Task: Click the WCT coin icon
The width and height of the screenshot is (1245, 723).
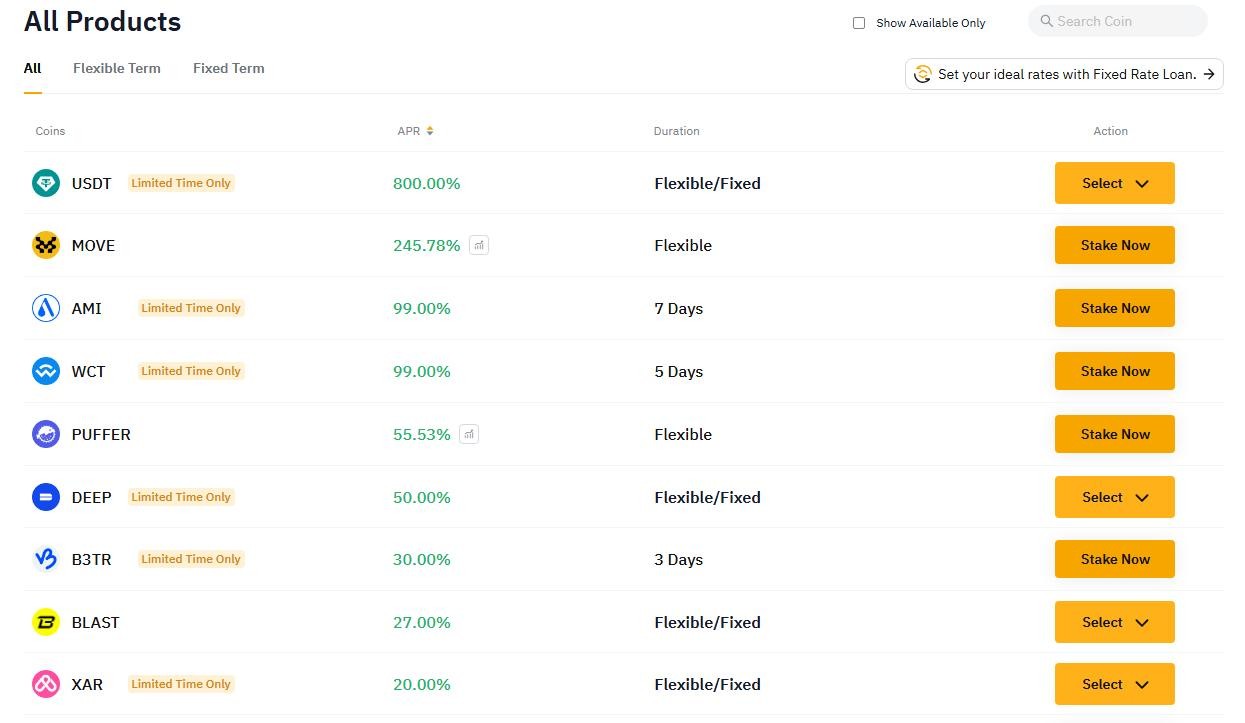Action: tap(46, 371)
